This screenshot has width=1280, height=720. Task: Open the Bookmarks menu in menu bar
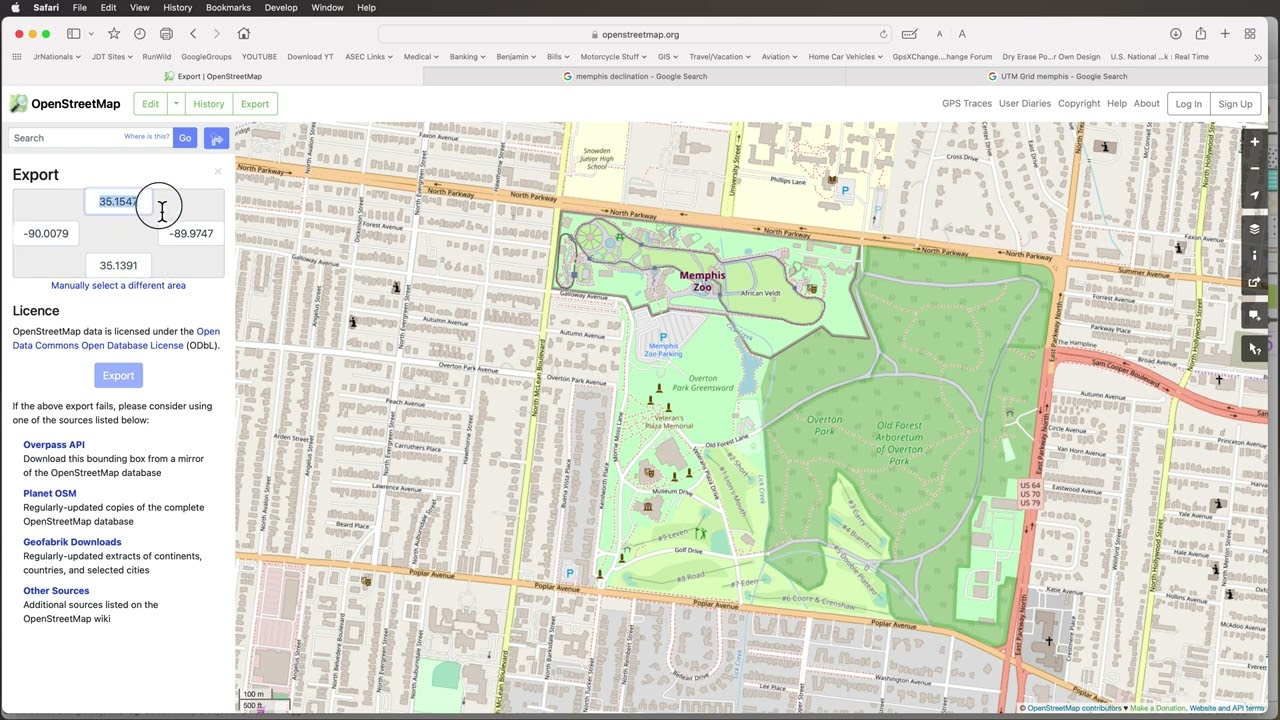[x=228, y=8]
